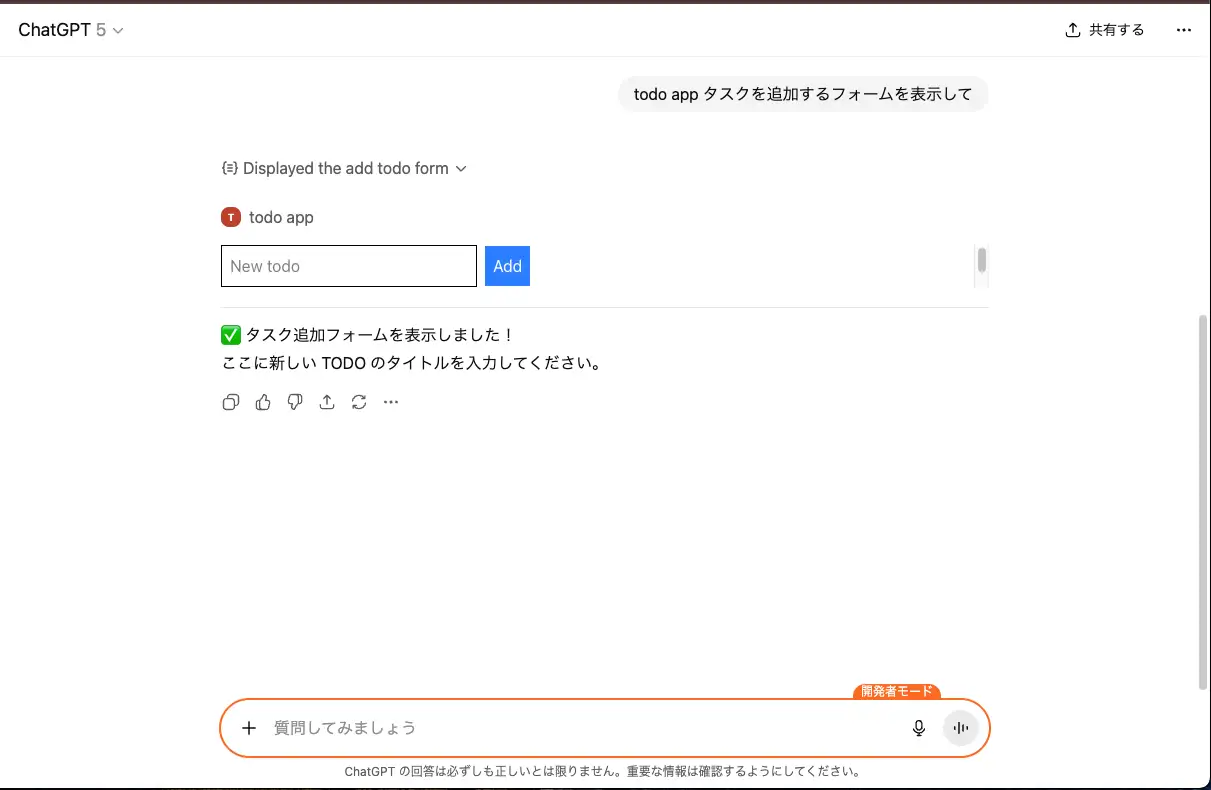Click the plus attach icon in composer
The height and width of the screenshot is (790, 1211).
click(x=249, y=728)
